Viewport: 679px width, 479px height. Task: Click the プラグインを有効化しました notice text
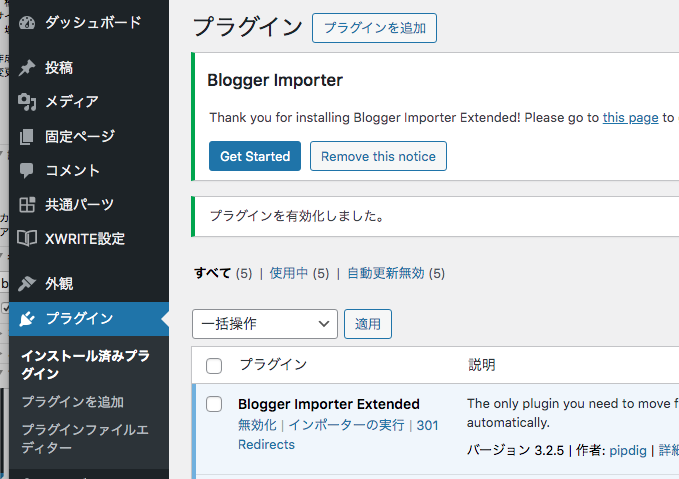(x=297, y=216)
